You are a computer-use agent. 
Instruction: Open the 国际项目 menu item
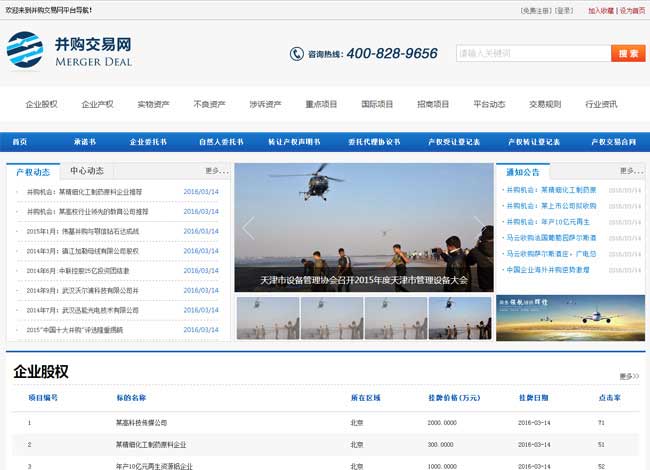coord(377,104)
